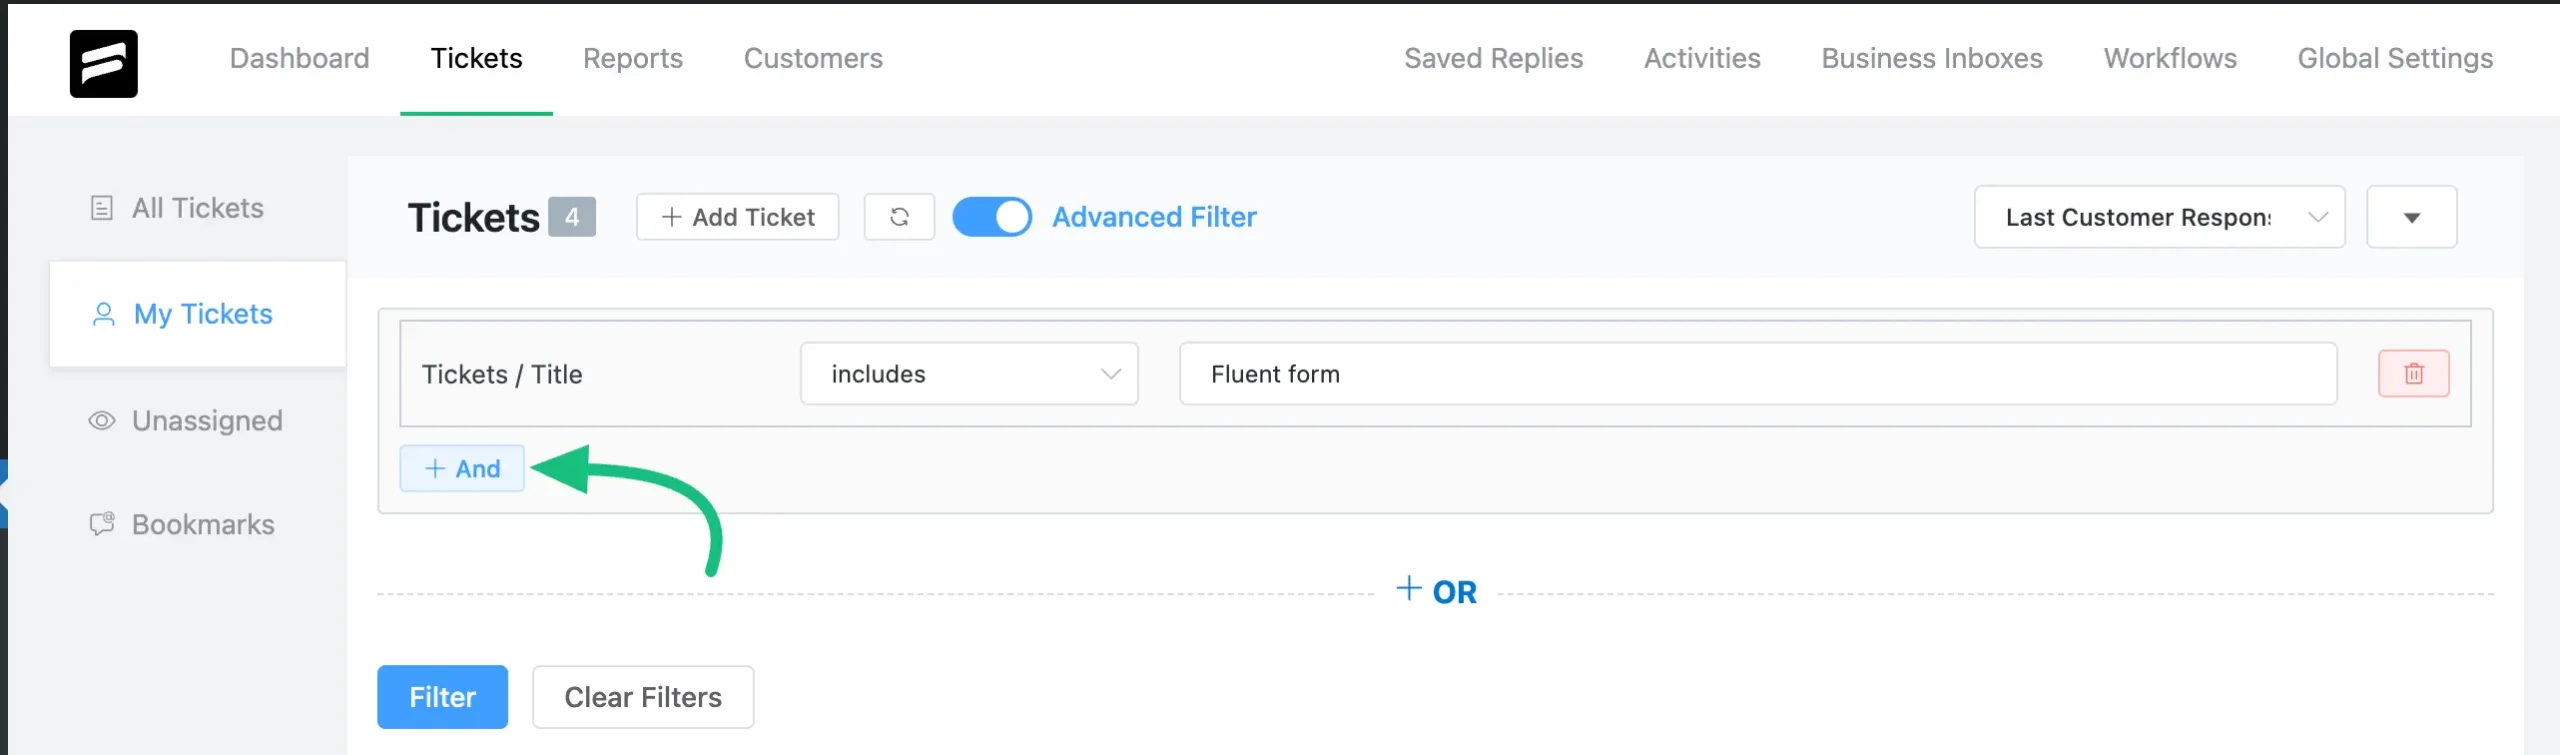This screenshot has width=2560, height=755.
Task: Open the includes operator dropdown
Action: 969,374
